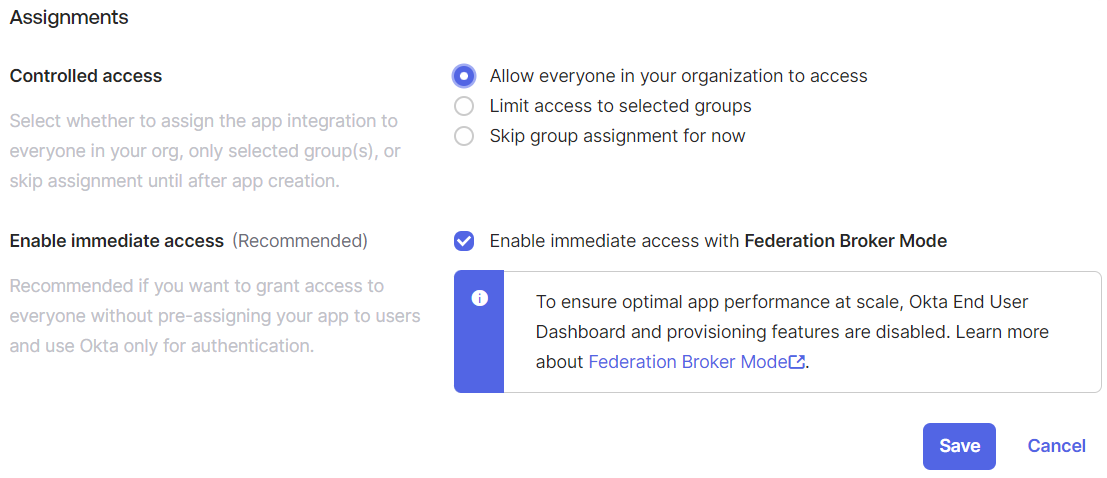
Task: Pick the Skip group assignment radio button
Action: point(464,136)
